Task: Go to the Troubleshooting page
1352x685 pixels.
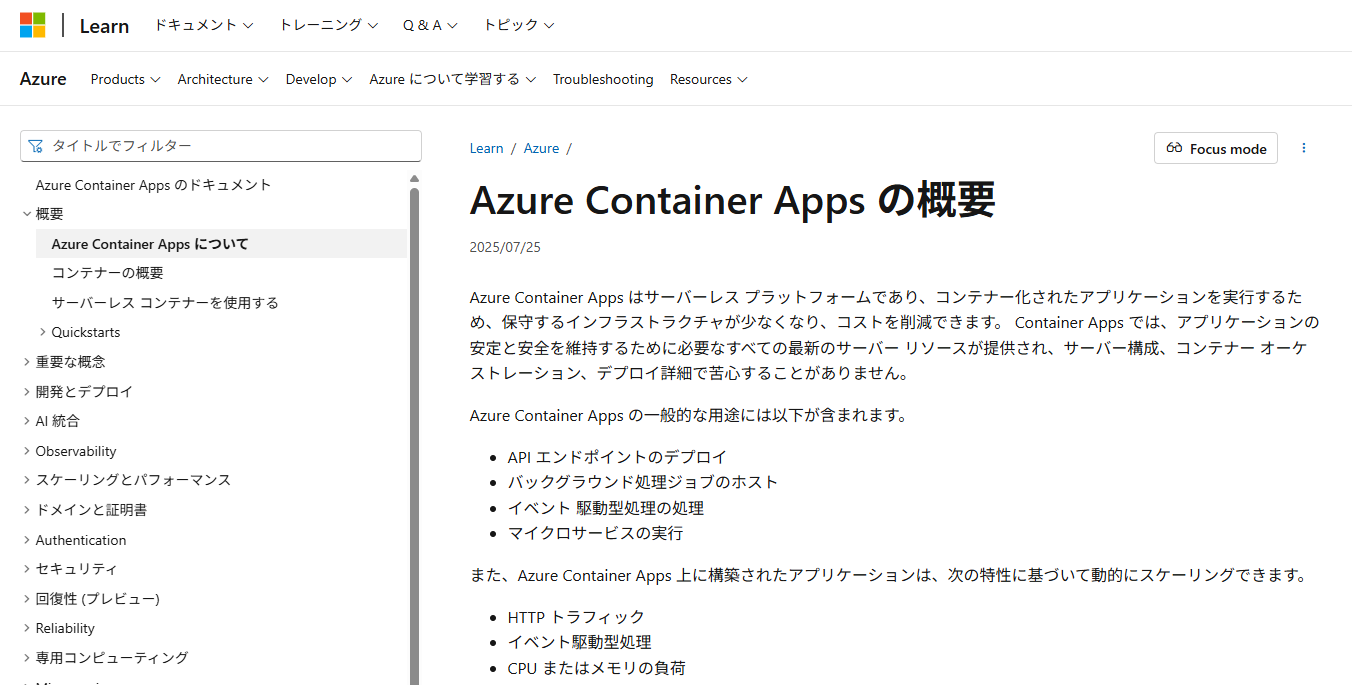Action: pos(603,79)
